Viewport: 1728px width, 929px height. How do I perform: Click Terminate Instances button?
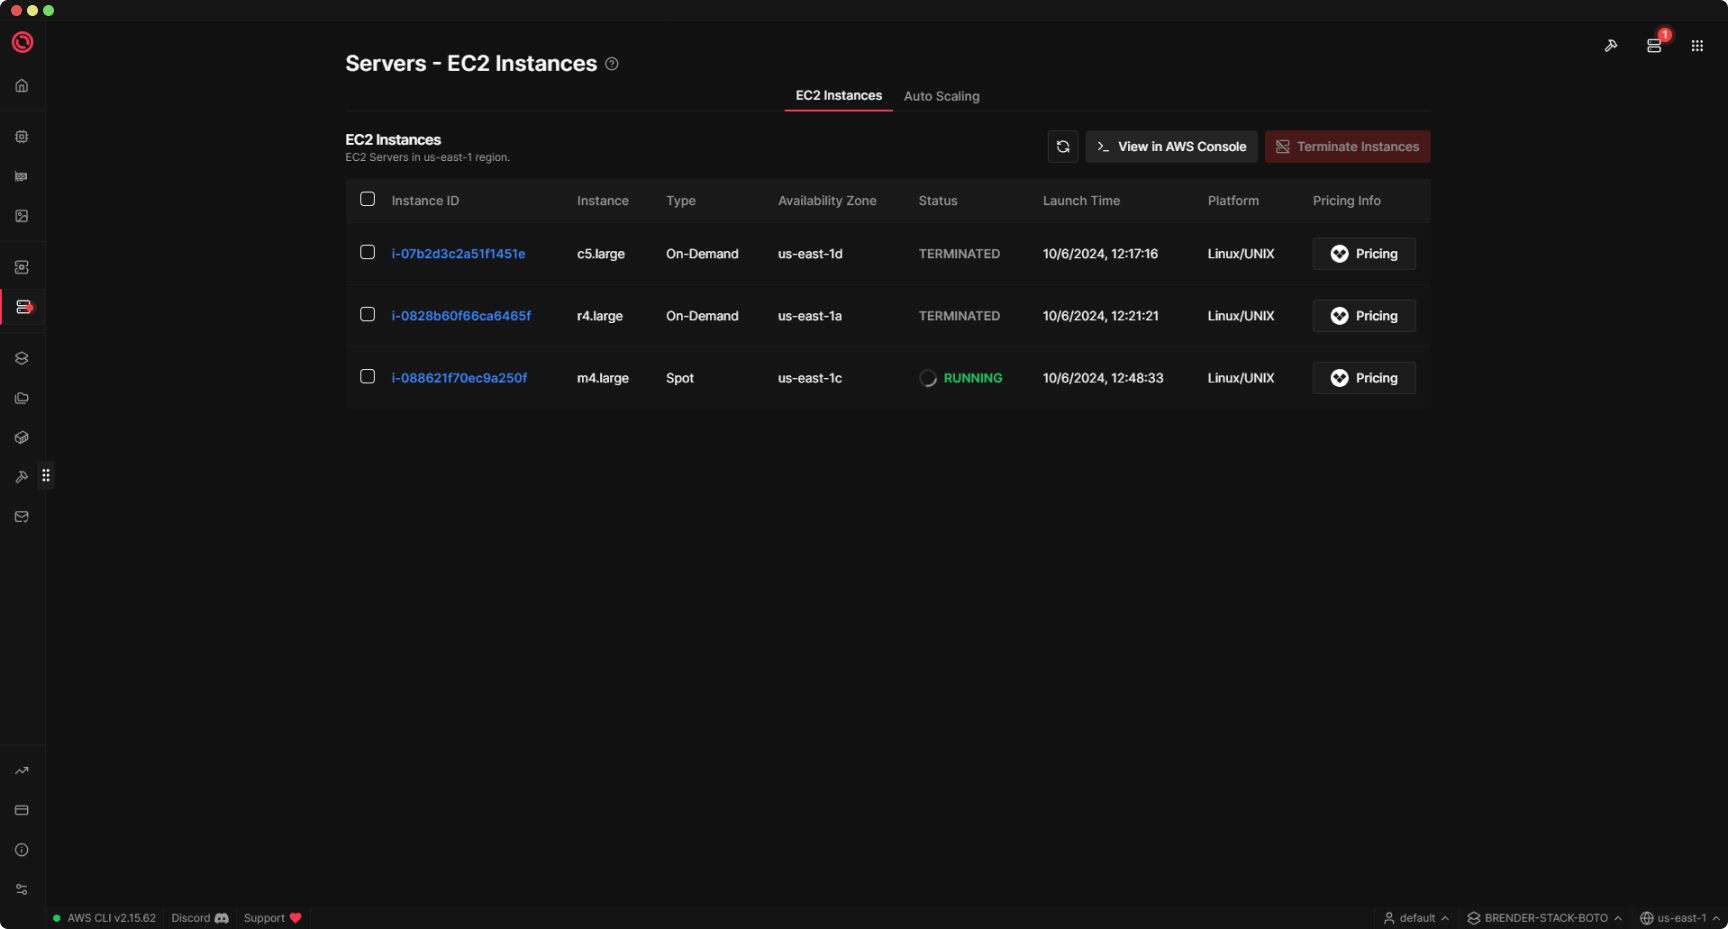(1348, 147)
